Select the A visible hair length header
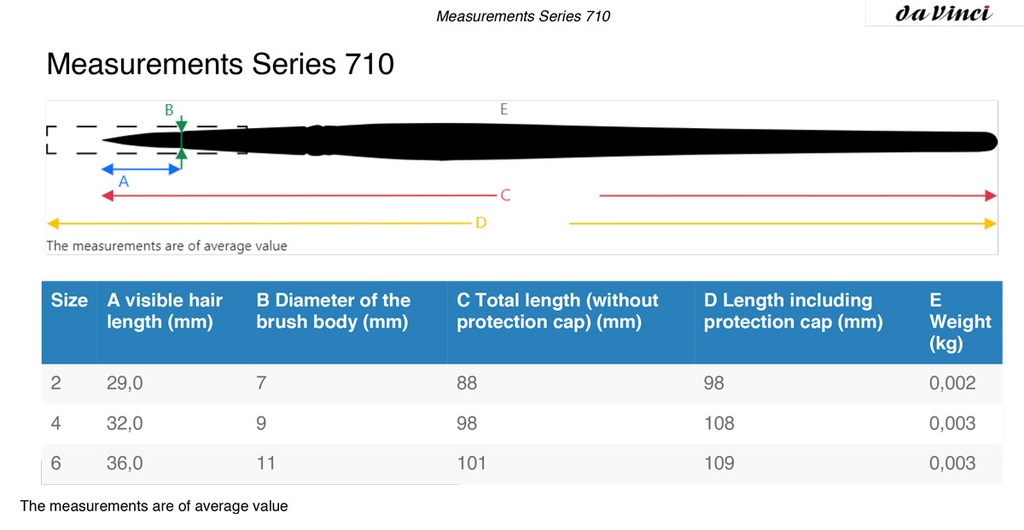The width and height of the screenshot is (1024, 530). tap(165, 311)
